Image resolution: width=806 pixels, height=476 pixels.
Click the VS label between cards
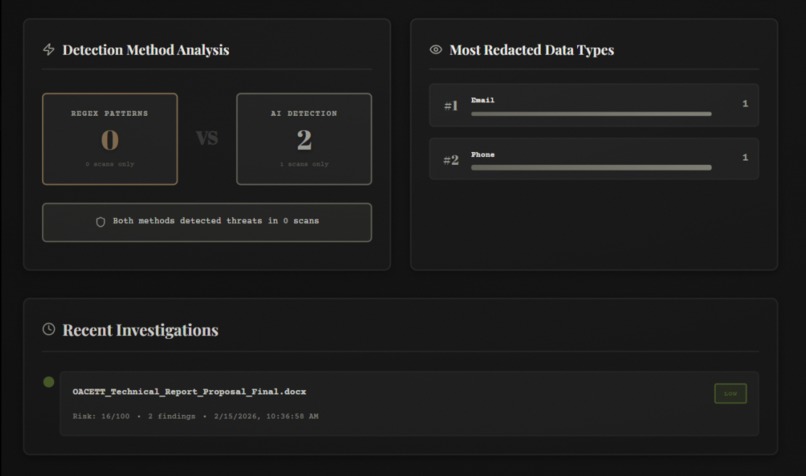click(207, 138)
